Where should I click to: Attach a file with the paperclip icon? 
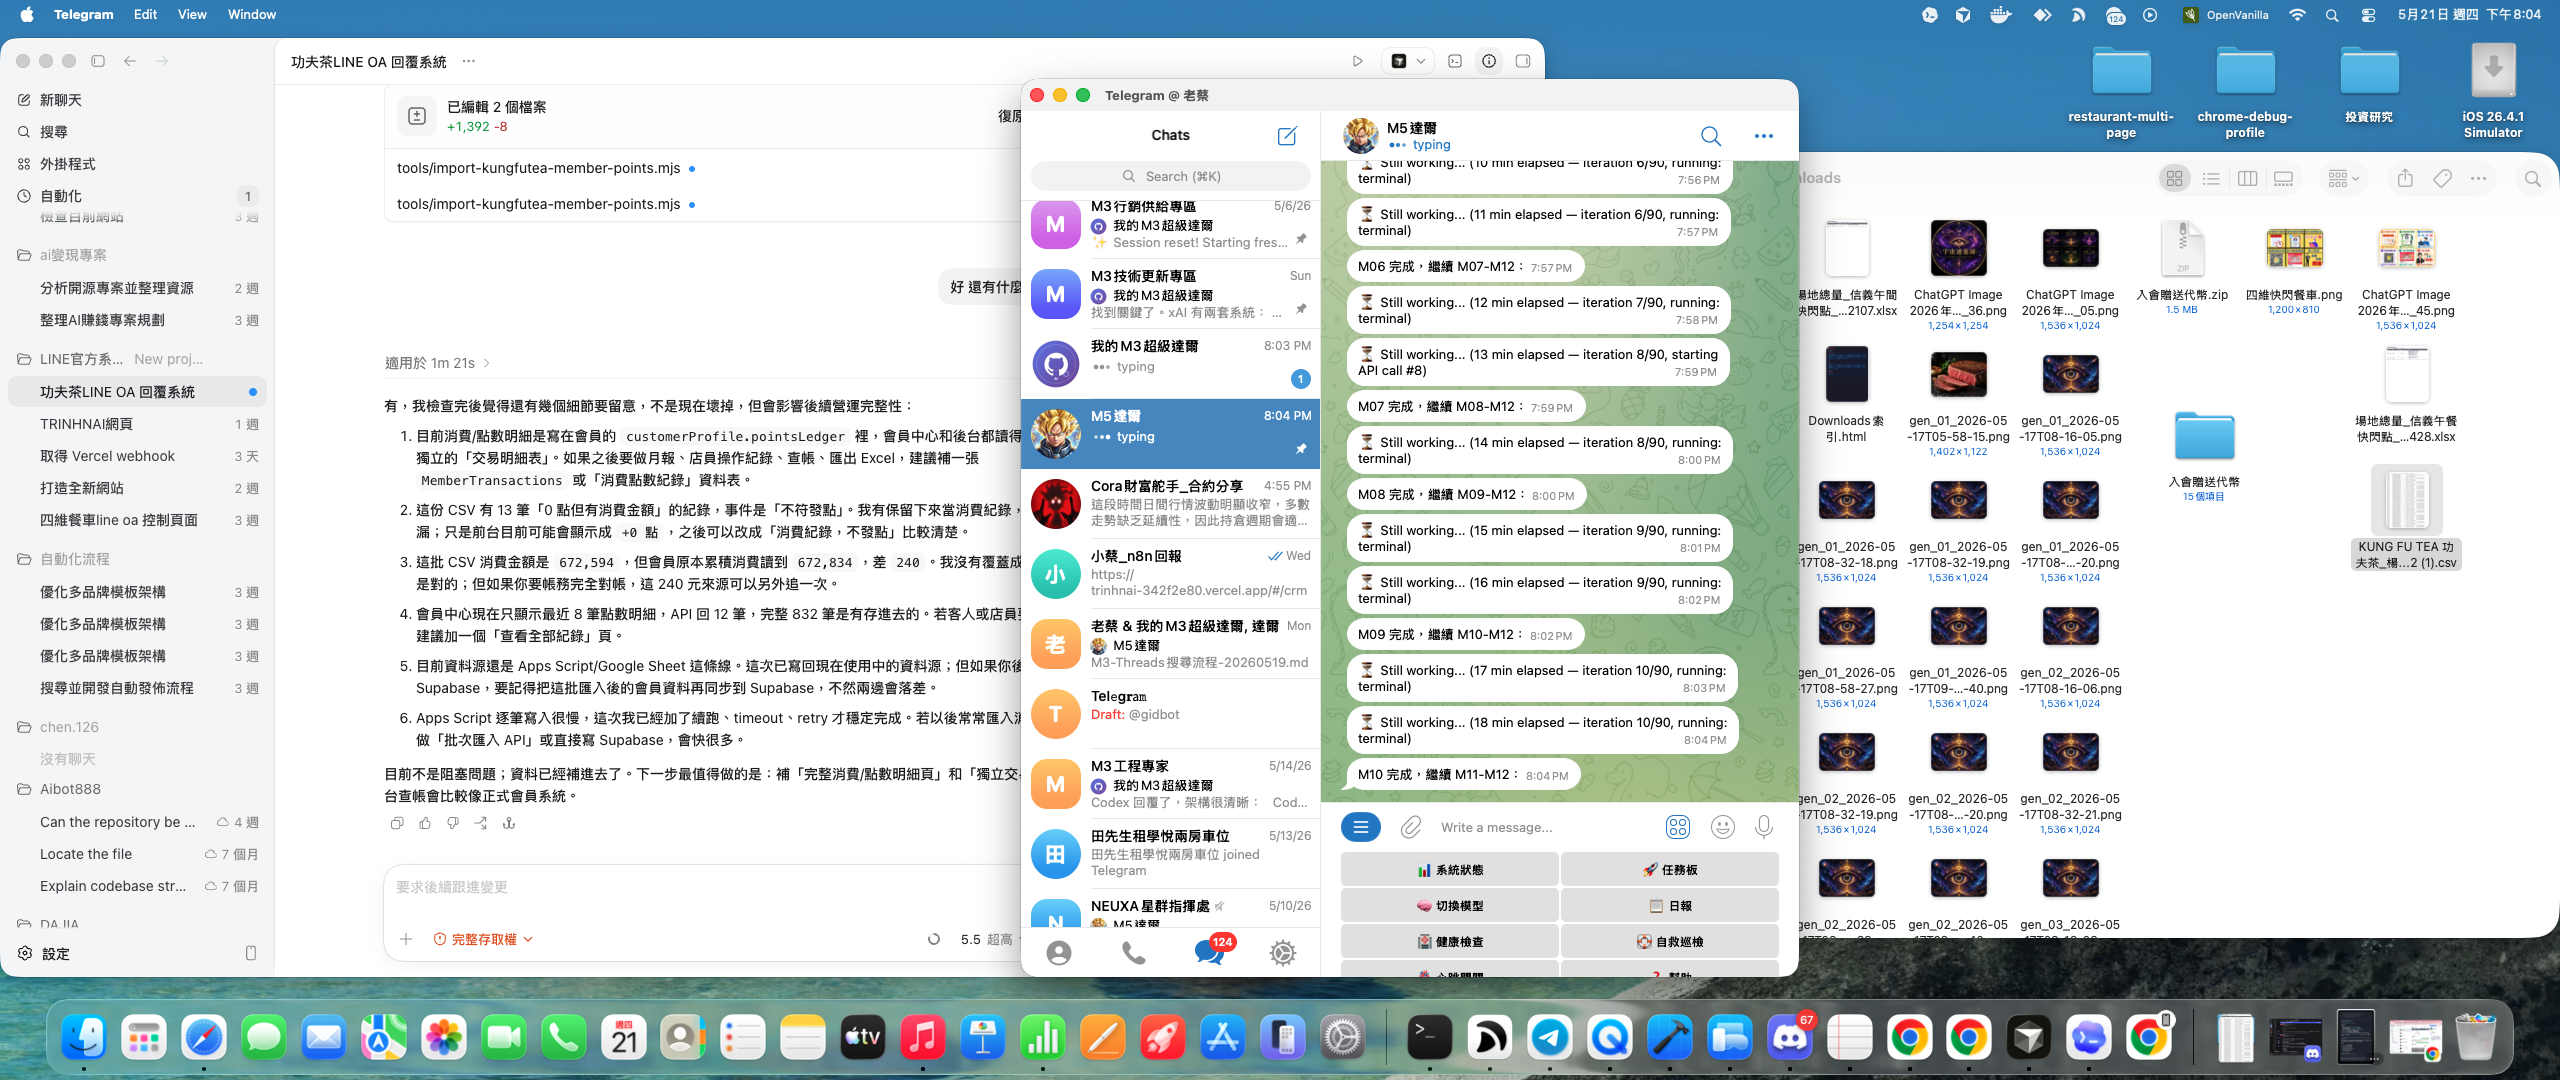point(1411,827)
